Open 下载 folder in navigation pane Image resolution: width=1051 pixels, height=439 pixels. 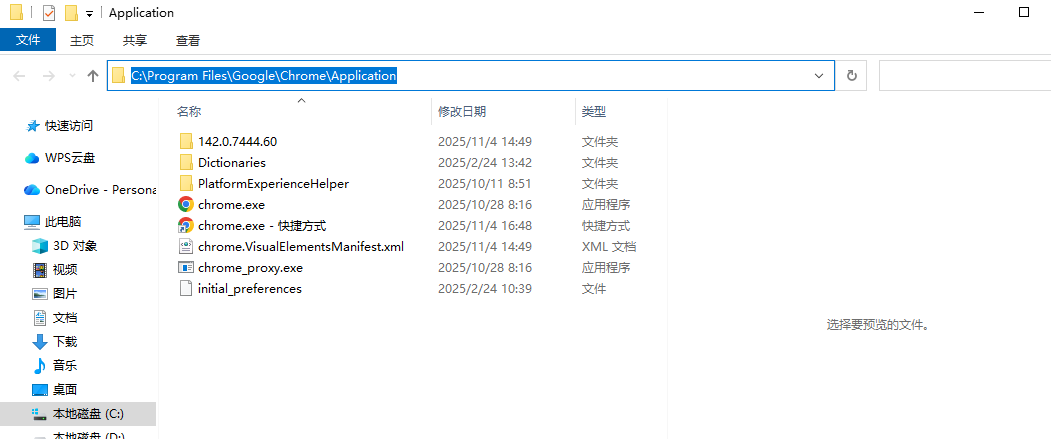(65, 342)
